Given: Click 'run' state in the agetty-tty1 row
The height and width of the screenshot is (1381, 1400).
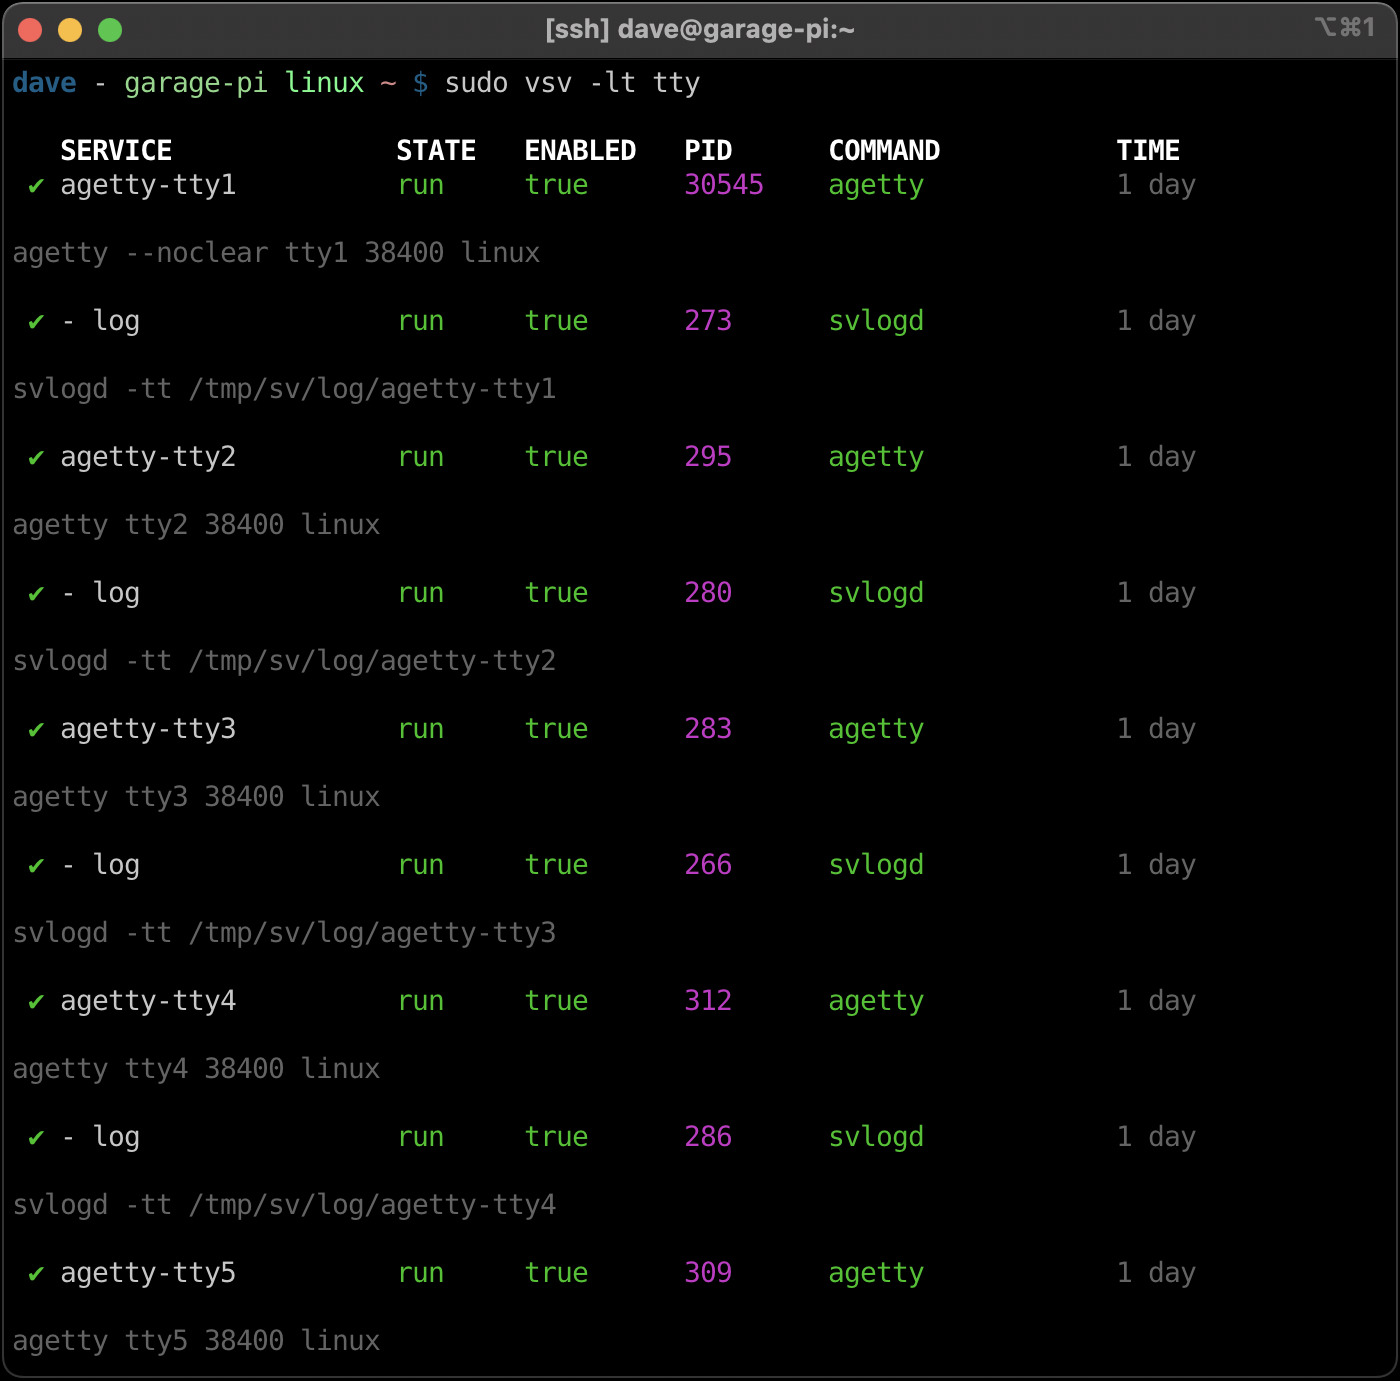Looking at the screenshot, I should click(x=420, y=187).
